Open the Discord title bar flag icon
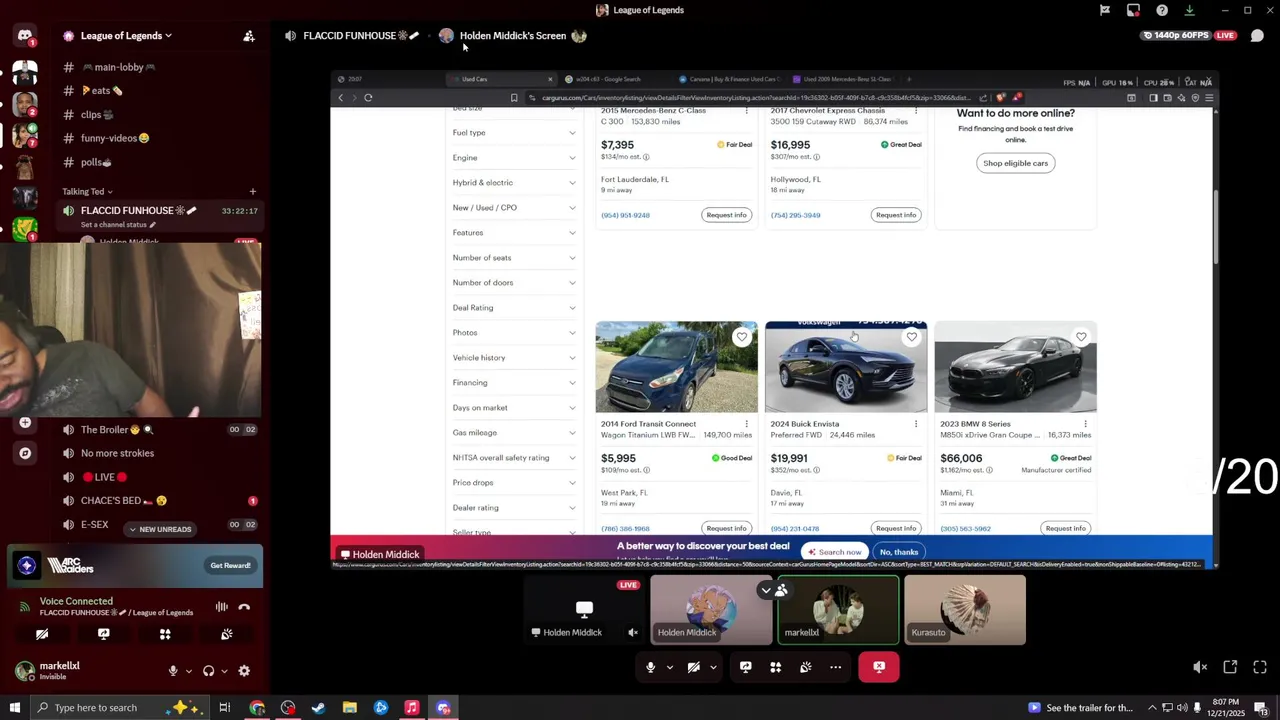 click(x=1105, y=10)
